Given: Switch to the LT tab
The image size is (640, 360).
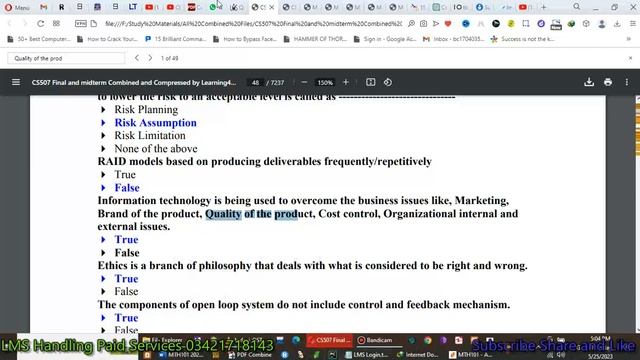Looking at the screenshot, I should tap(133, 7).
